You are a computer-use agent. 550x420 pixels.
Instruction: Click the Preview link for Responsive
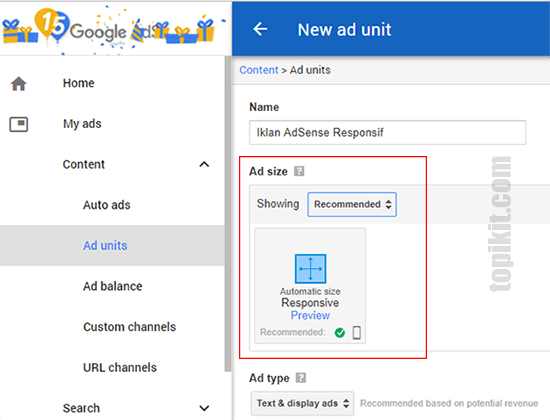click(x=310, y=315)
